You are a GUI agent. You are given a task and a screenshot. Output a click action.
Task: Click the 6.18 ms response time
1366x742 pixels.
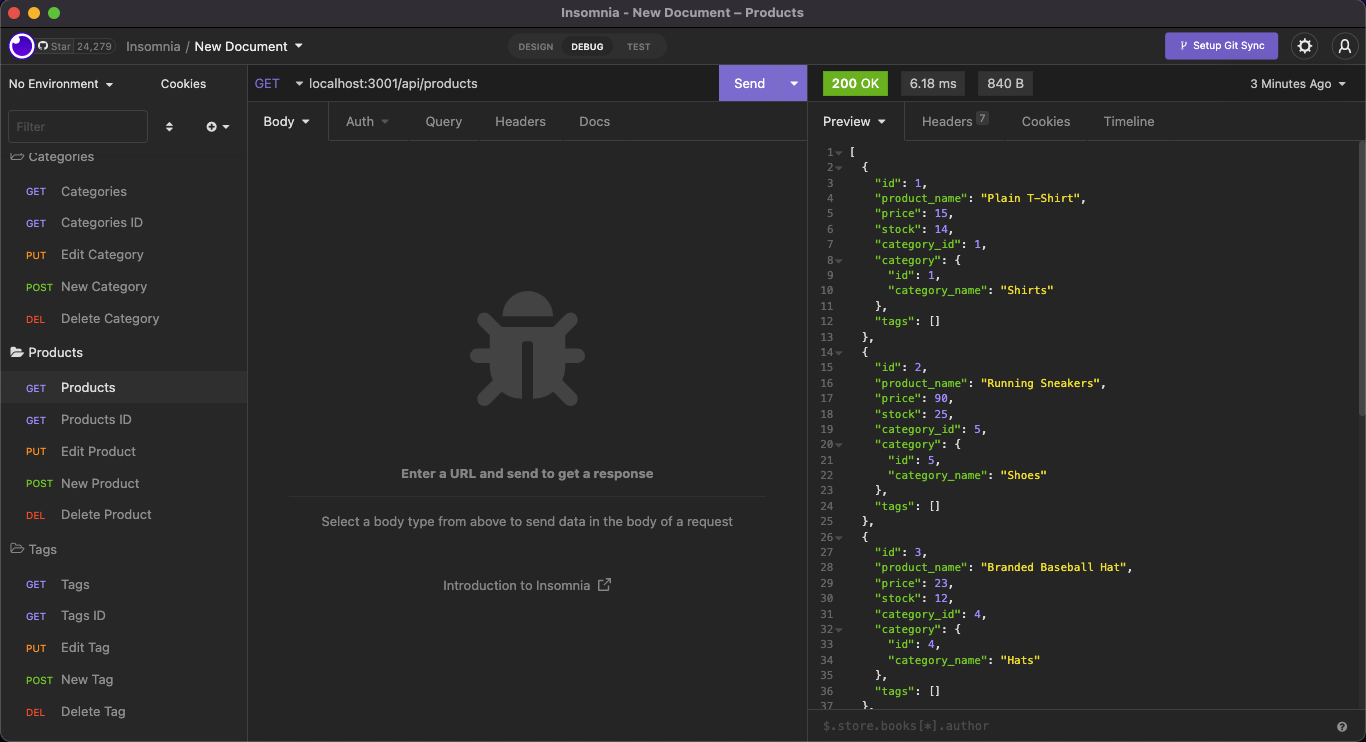pyautogui.click(x=933, y=84)
